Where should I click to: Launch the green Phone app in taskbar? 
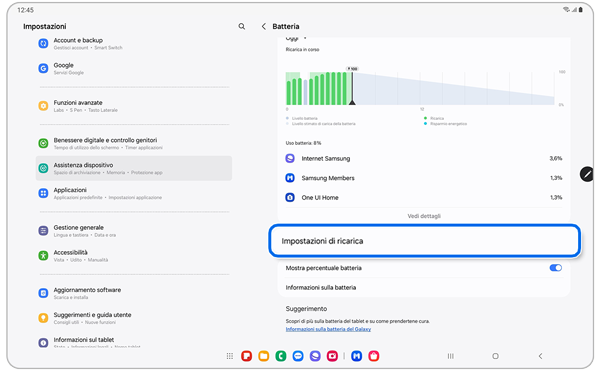(281, 356)
